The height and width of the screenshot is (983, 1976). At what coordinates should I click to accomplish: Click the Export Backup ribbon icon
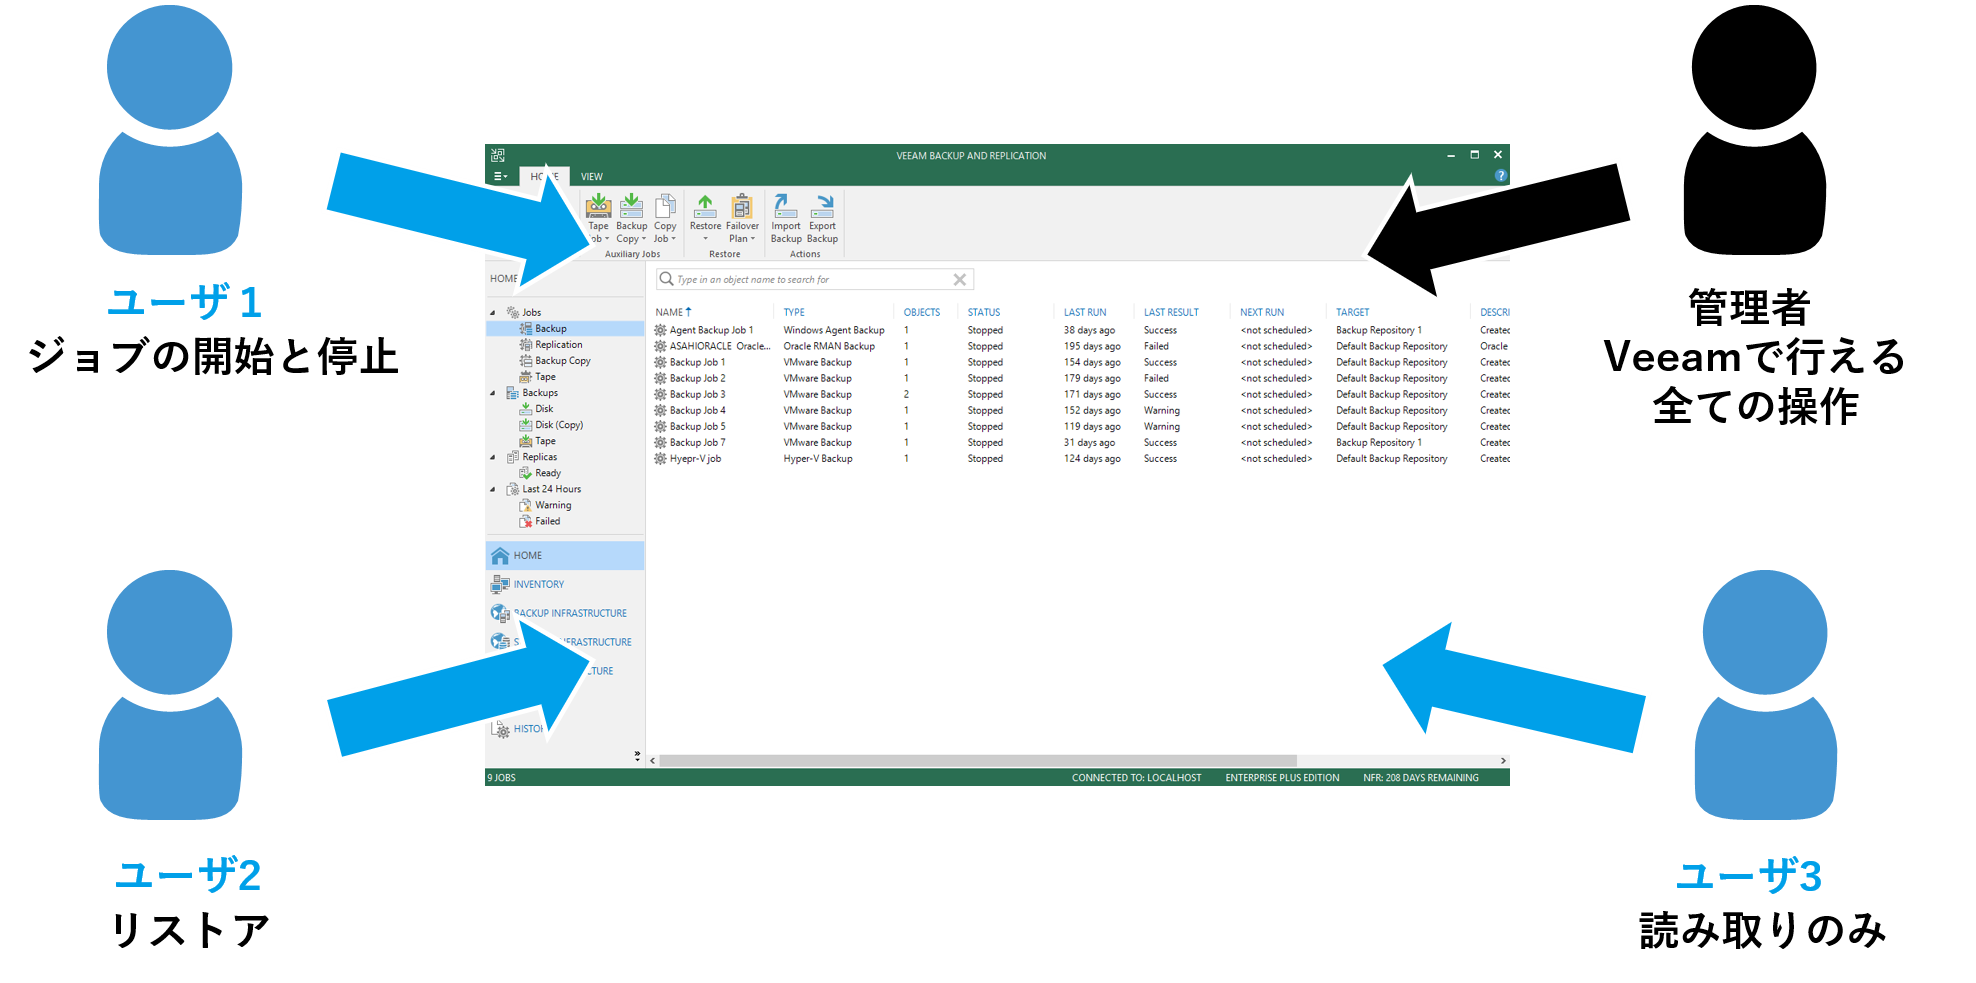[x=822, y=219]
